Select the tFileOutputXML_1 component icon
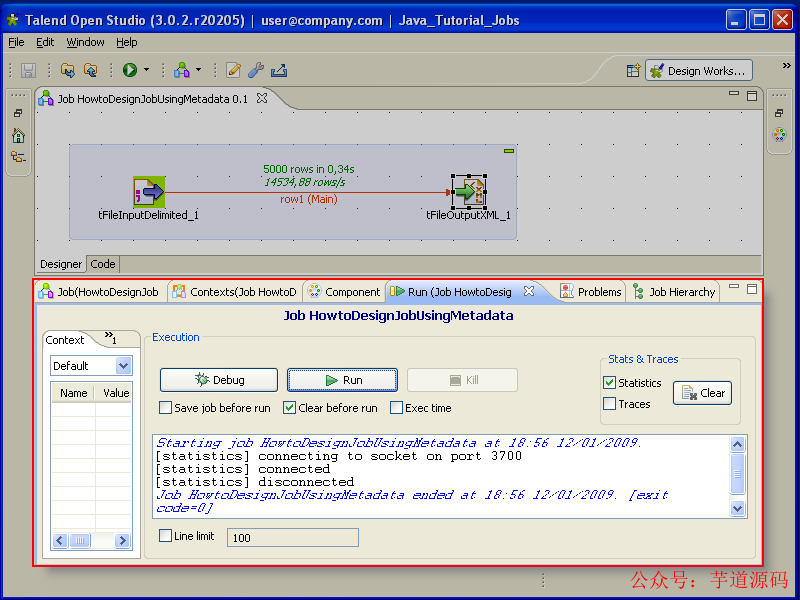 coord(468,190)
